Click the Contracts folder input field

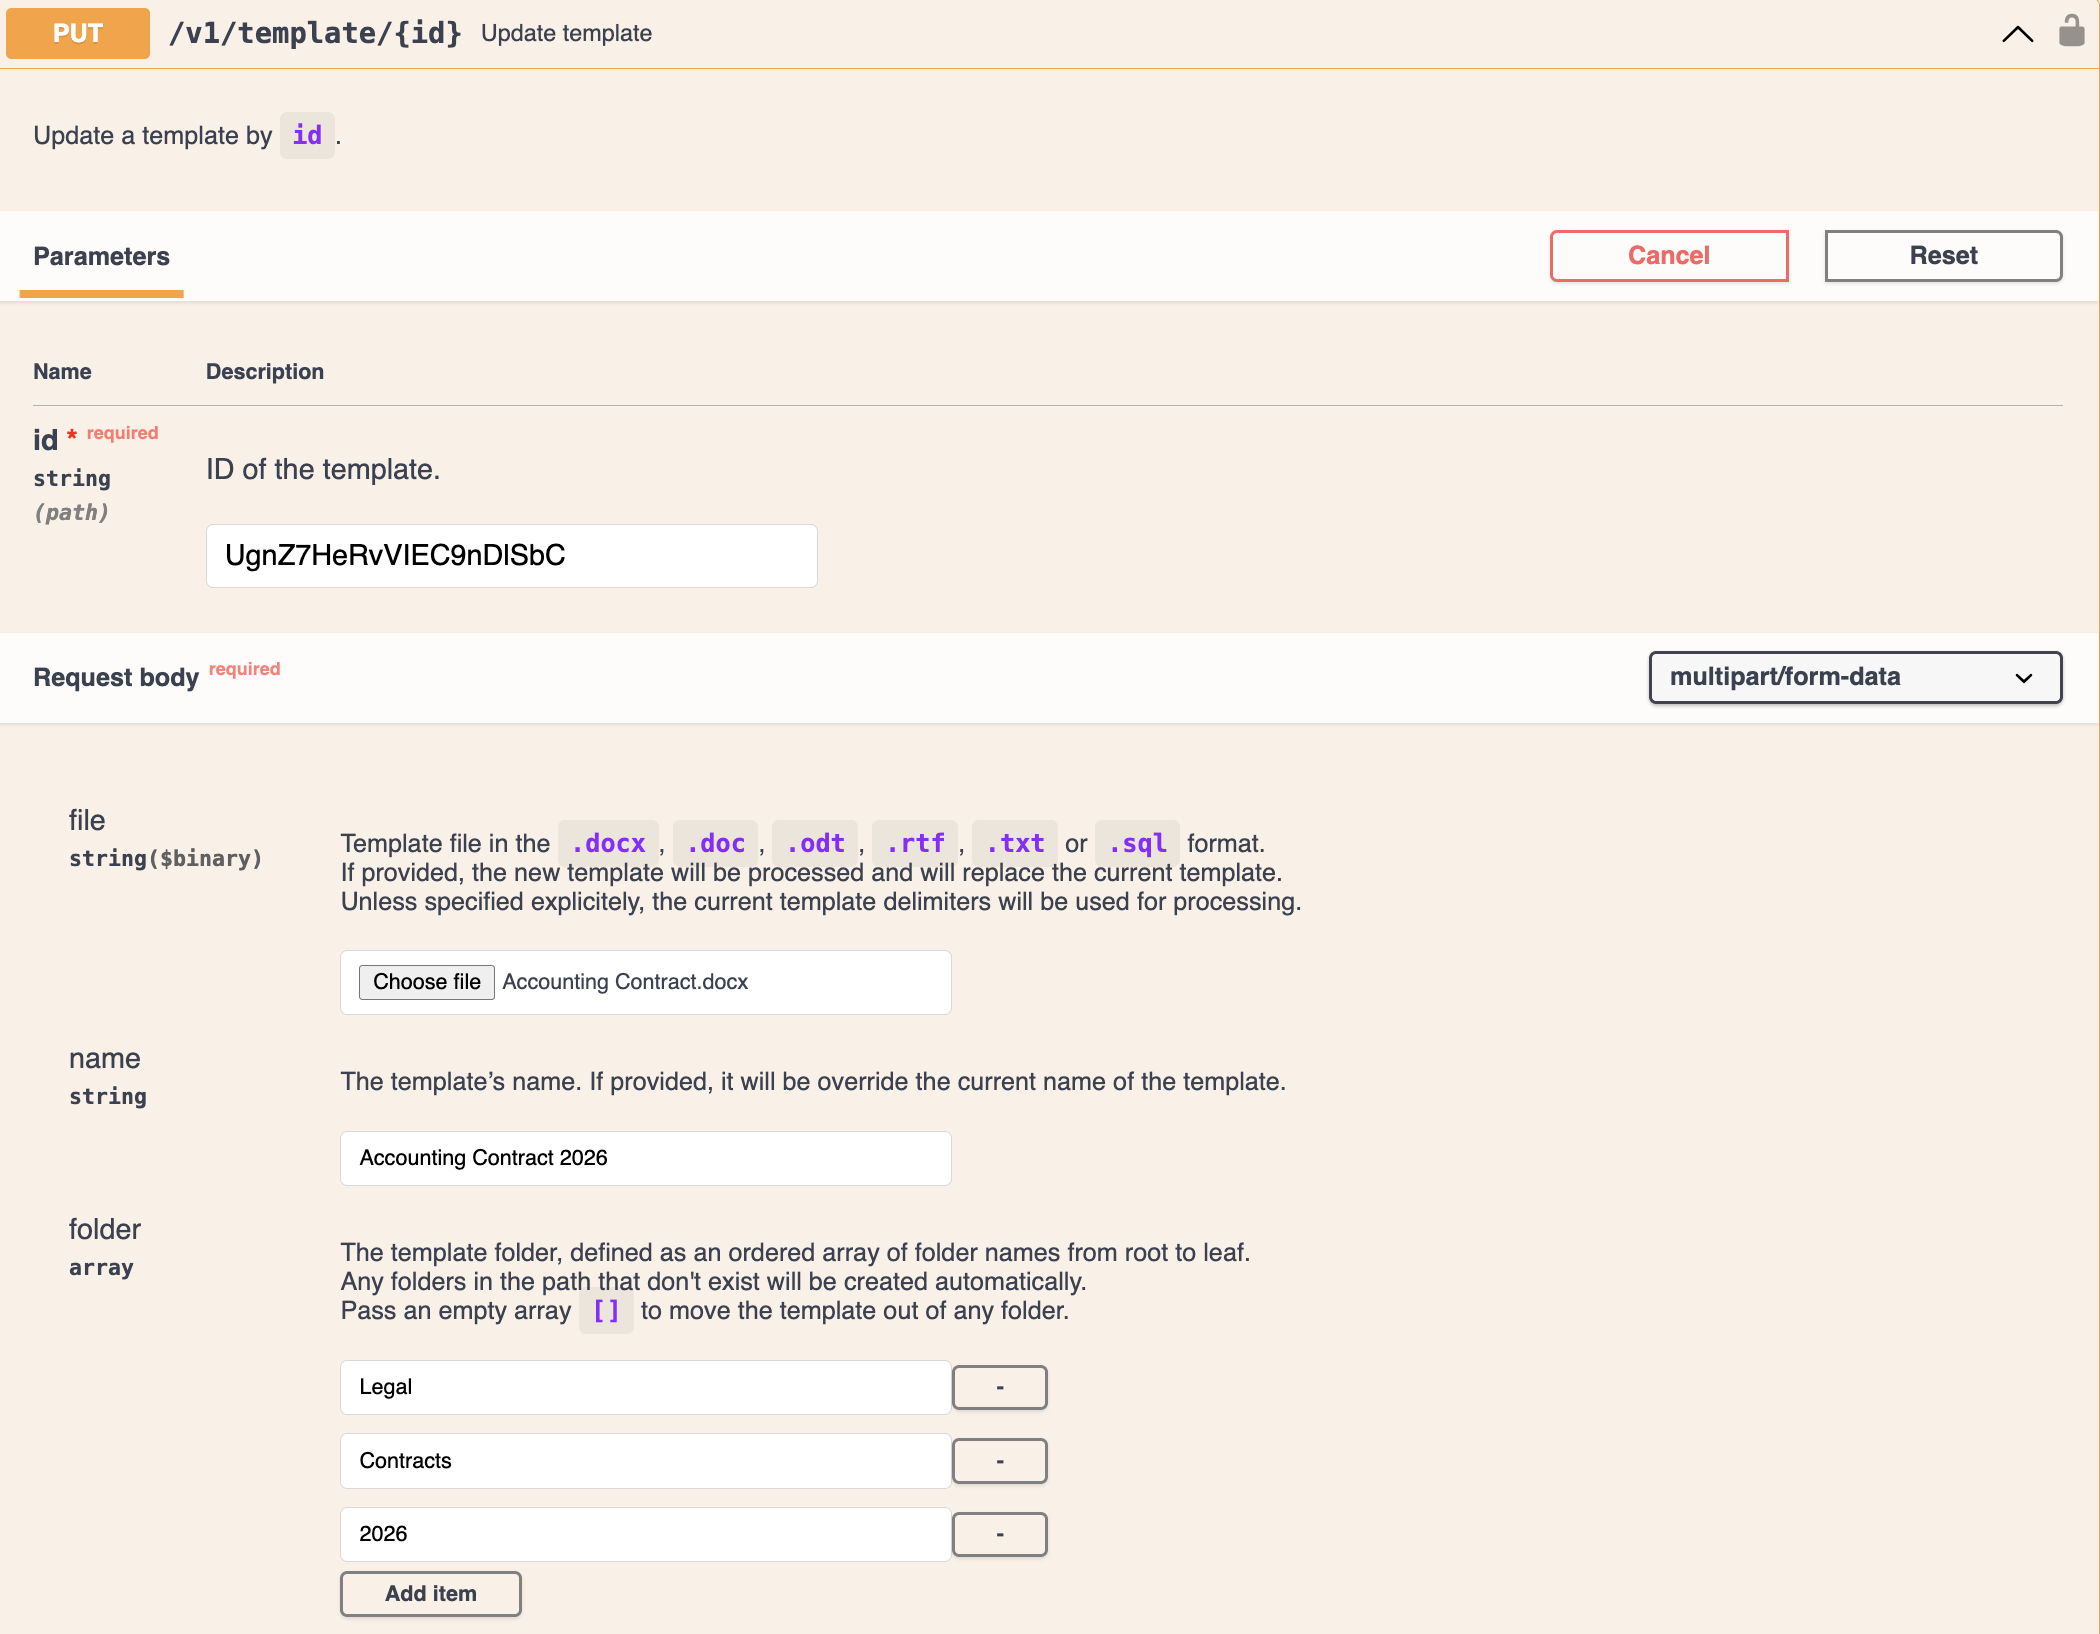[645, 1461]
